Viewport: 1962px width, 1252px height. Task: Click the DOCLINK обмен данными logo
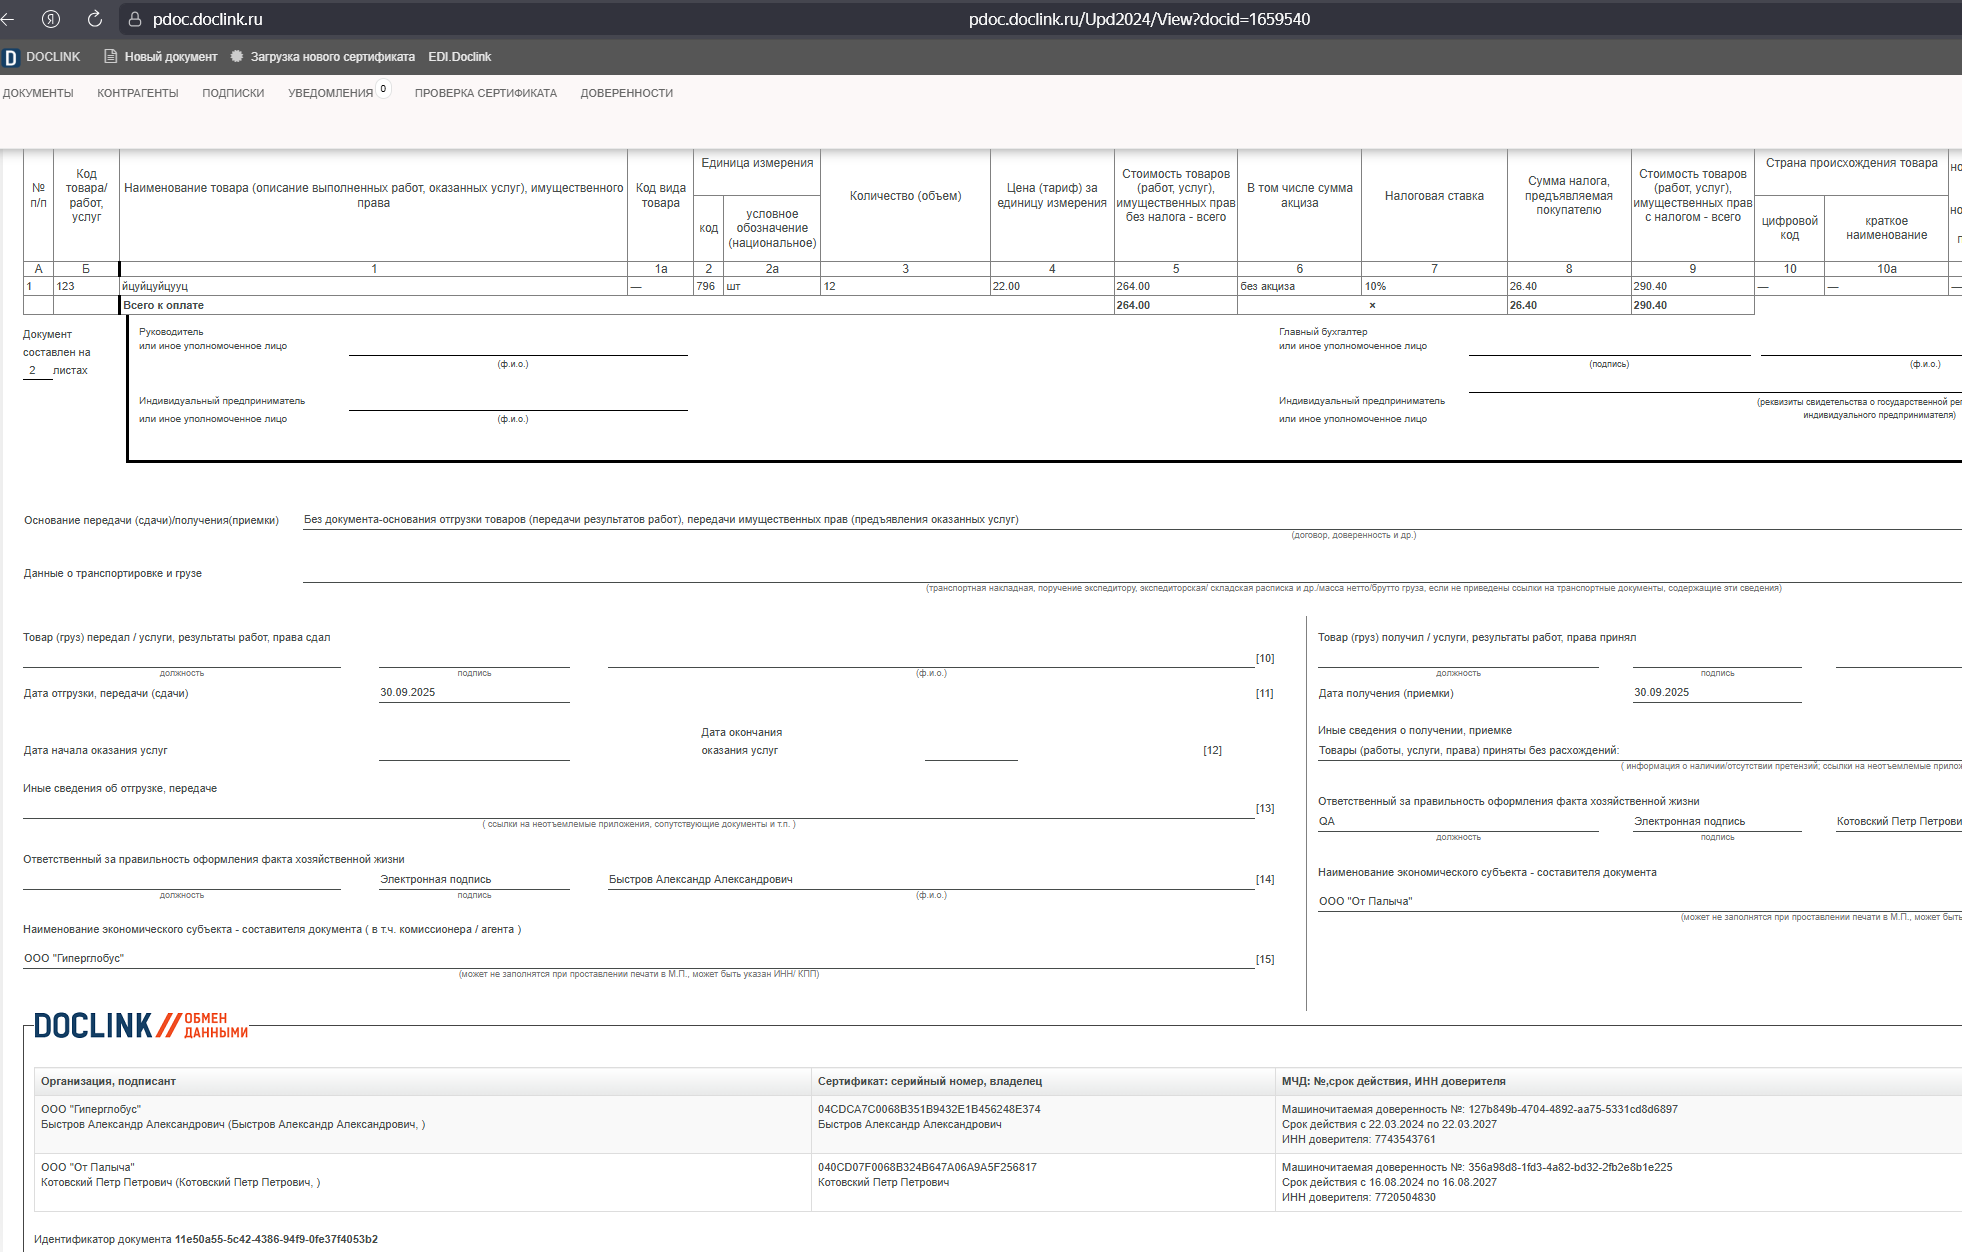[140, 1025]
